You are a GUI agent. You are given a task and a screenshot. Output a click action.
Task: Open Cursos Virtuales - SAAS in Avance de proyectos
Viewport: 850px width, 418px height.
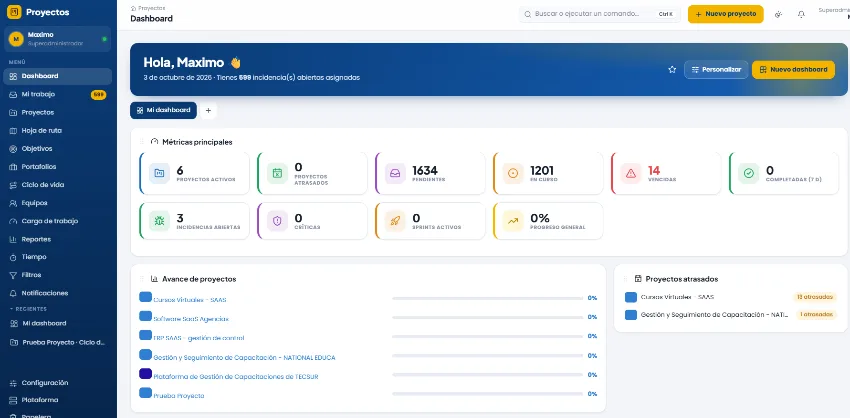pos(190,300)
